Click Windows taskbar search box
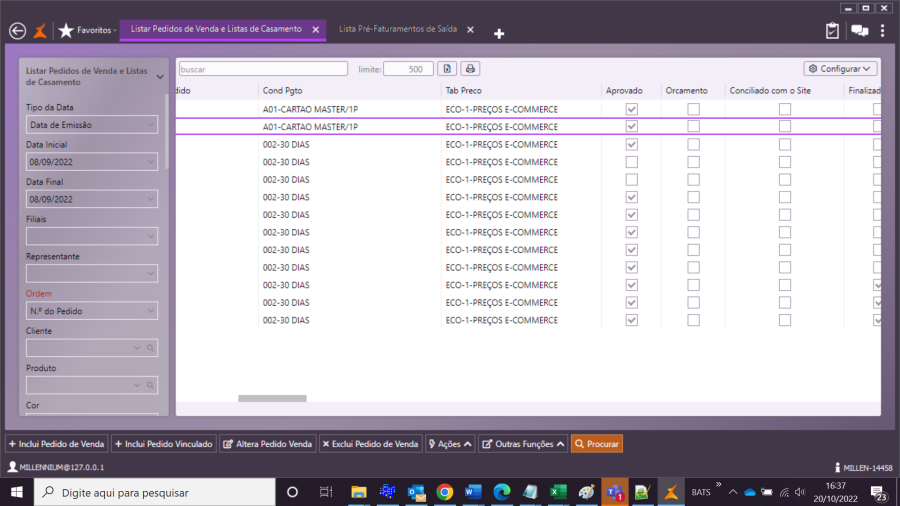The width and height of the screenshot is (900, 506). 155,492
